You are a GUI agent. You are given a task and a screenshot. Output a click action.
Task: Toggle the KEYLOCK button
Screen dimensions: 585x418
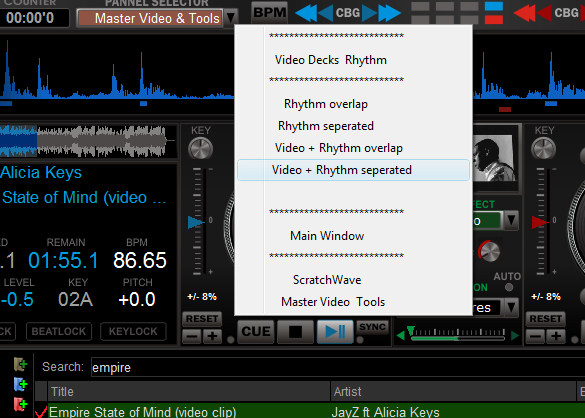[133, 331]
